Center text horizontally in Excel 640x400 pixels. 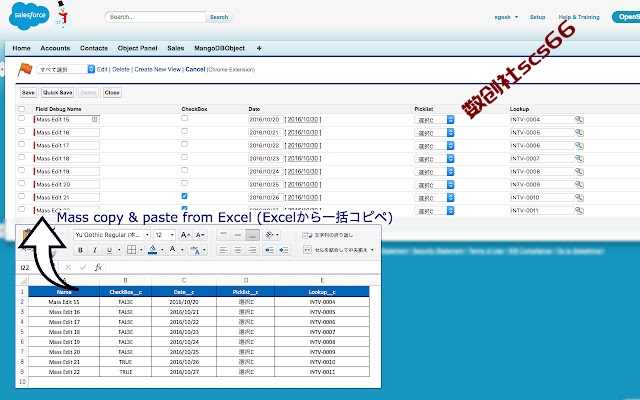coord(238,250)
